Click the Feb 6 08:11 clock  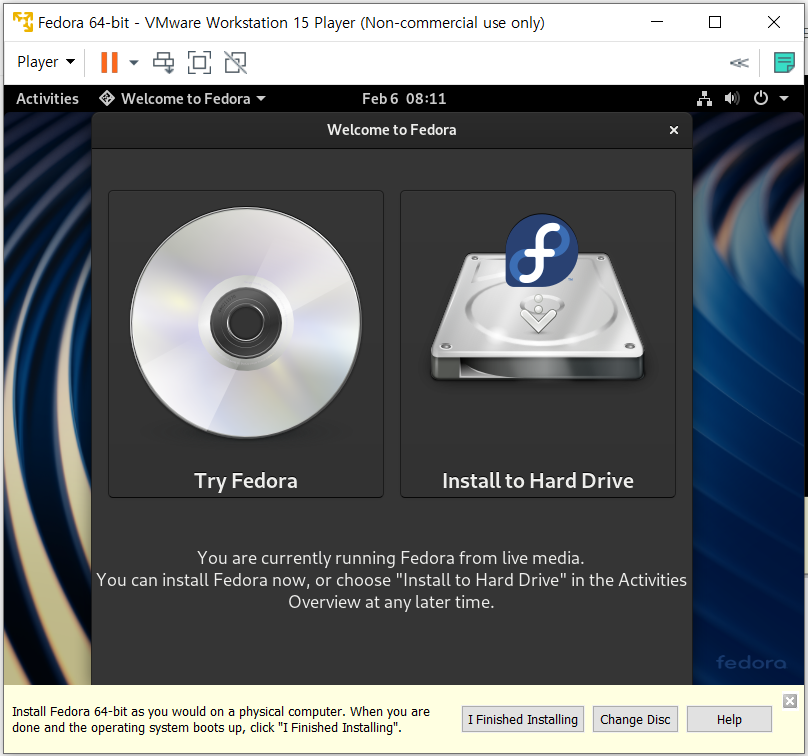[x=404, y=98]
